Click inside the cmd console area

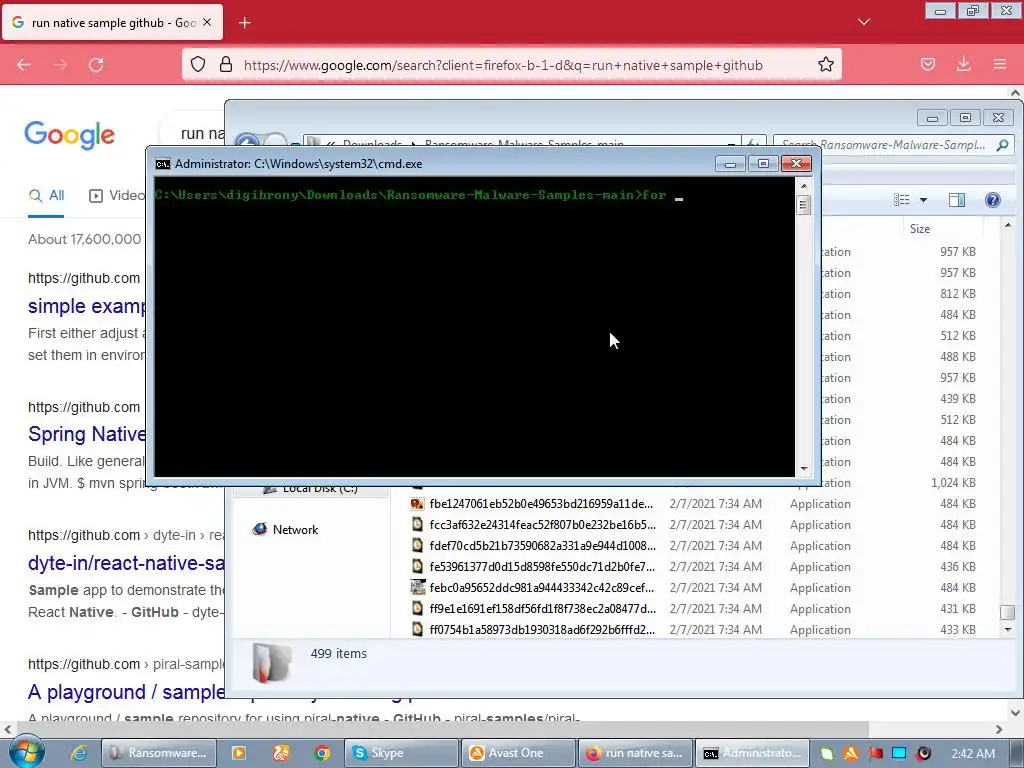coord(474,327)
